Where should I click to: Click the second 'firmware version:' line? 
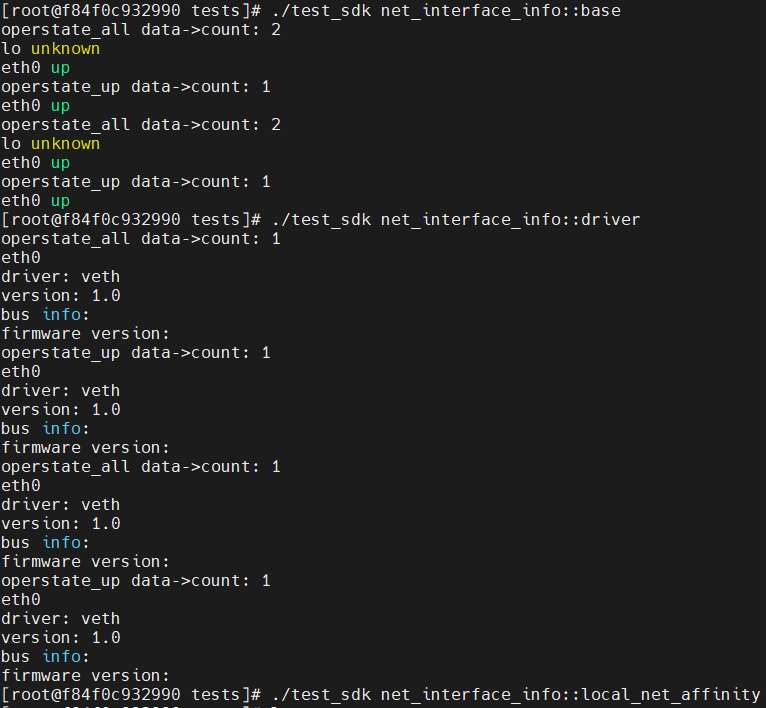point(85,448)
